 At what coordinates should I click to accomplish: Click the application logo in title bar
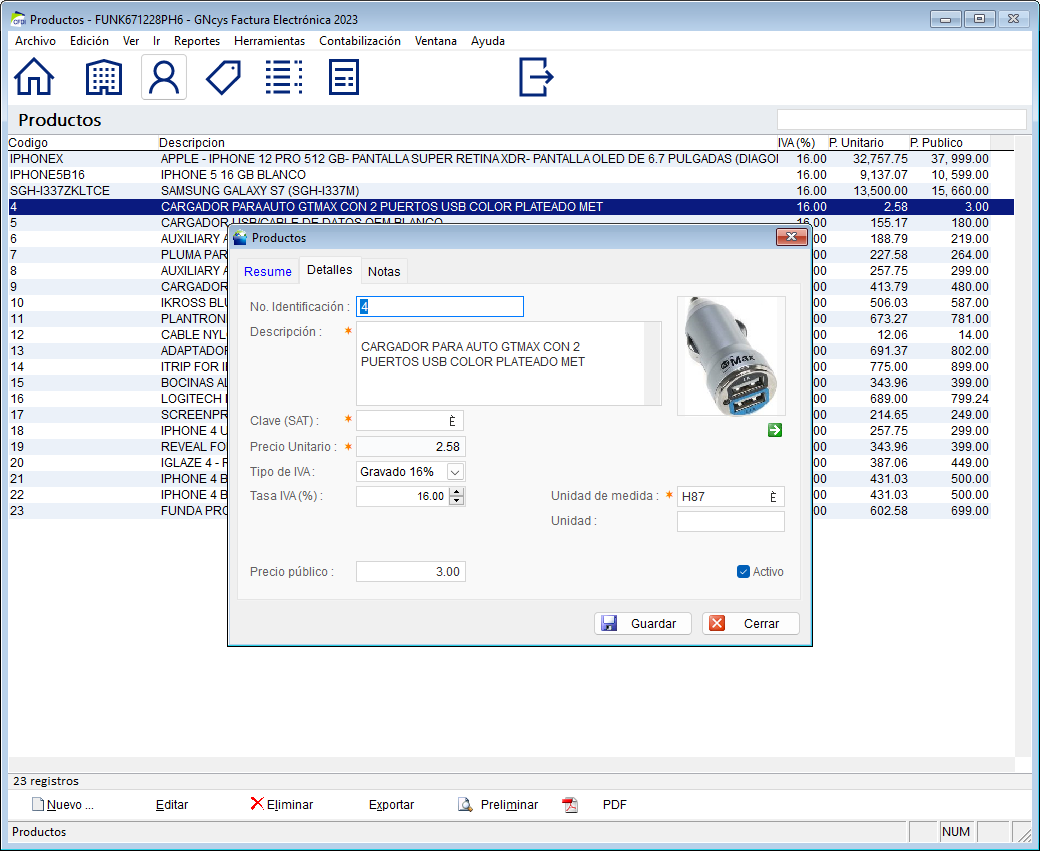pyautogui.click(x=19, y=19)
